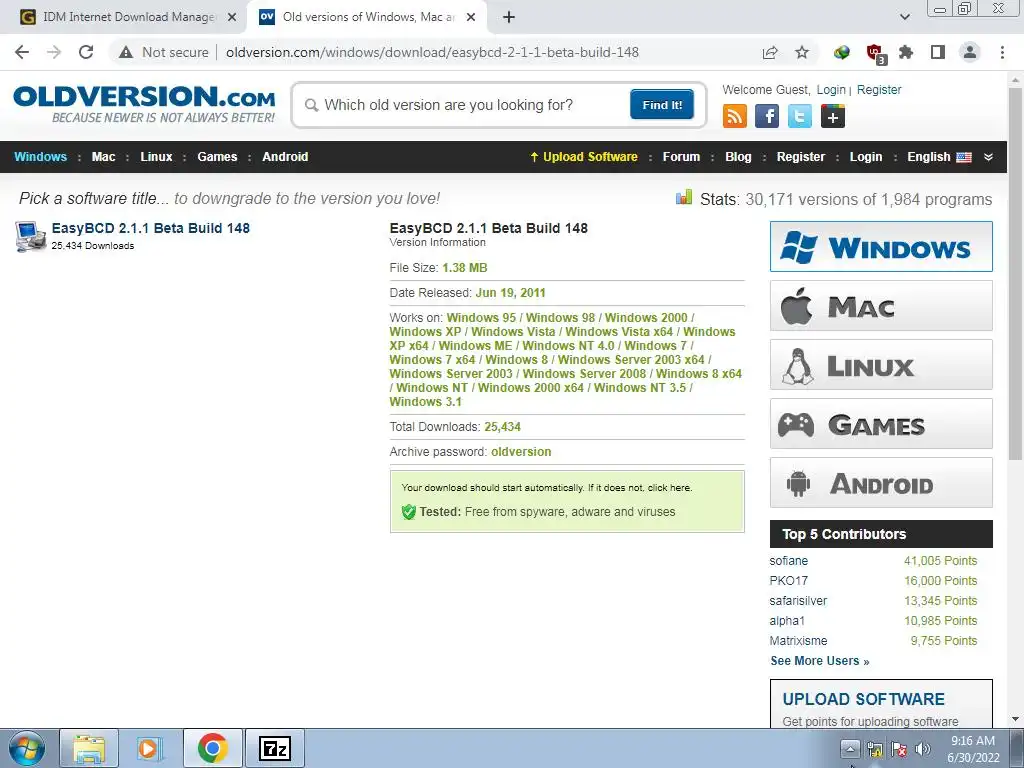Open the English language selector
The width and height of the screenshot is (1024, 768).
click(939, 157)
